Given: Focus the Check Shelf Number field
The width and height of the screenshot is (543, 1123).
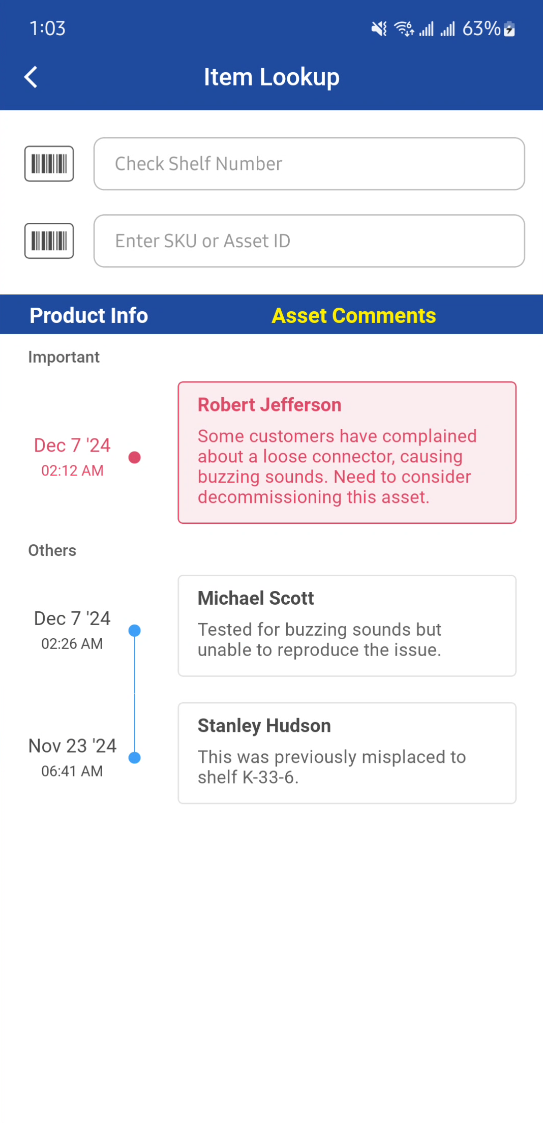Looking at the screenshot, I should click(x=309, y=163).
